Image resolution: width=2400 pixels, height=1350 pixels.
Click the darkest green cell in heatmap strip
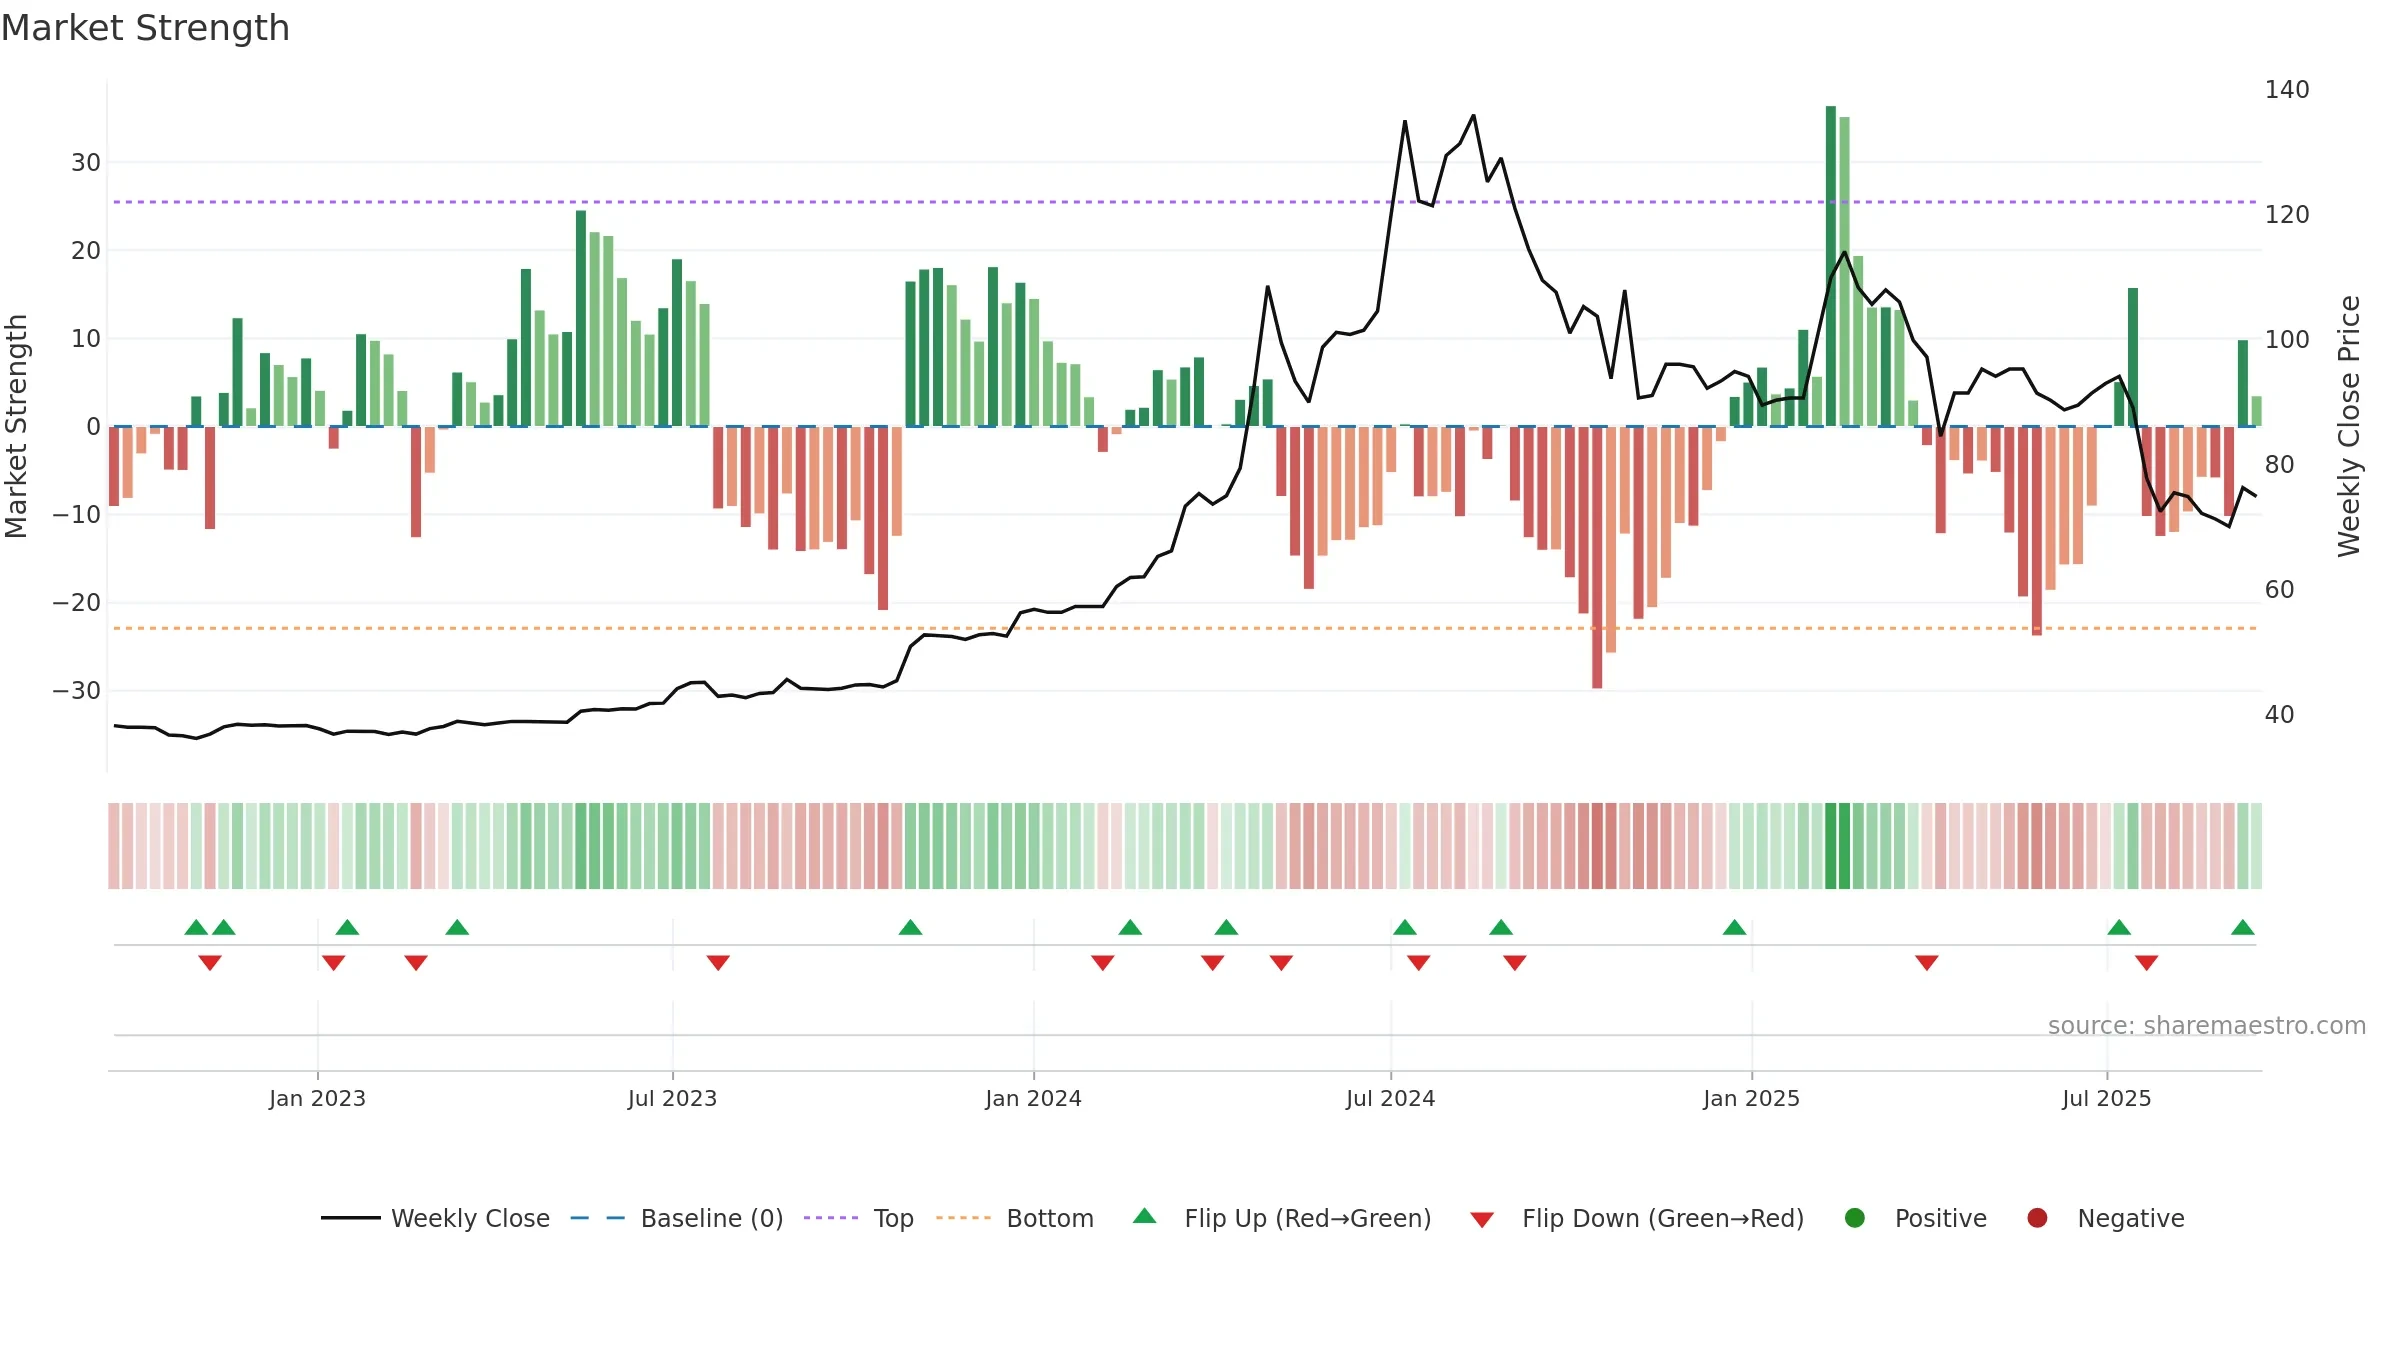click(1830, 846)
